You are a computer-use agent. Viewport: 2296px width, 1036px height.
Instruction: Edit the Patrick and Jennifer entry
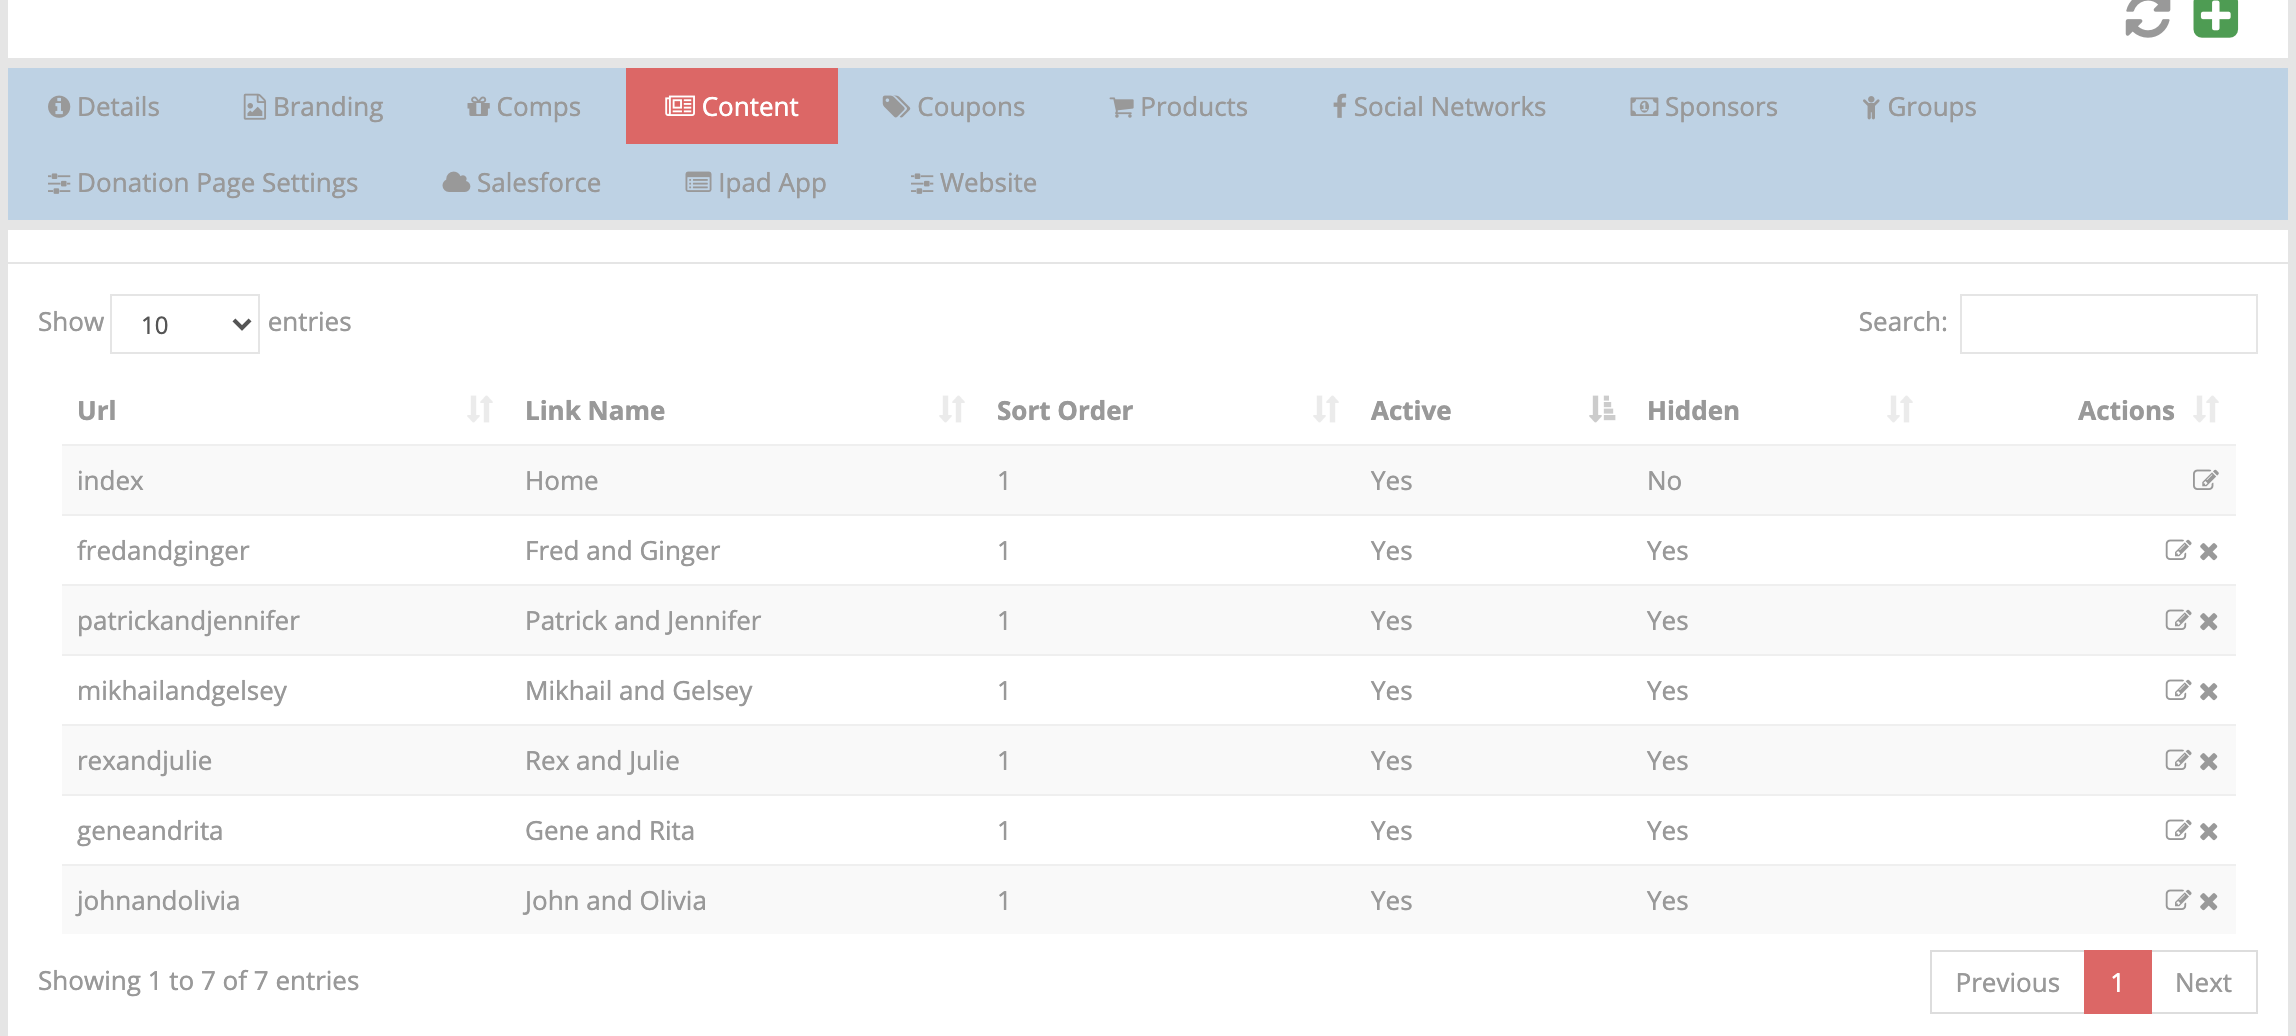2177,621
